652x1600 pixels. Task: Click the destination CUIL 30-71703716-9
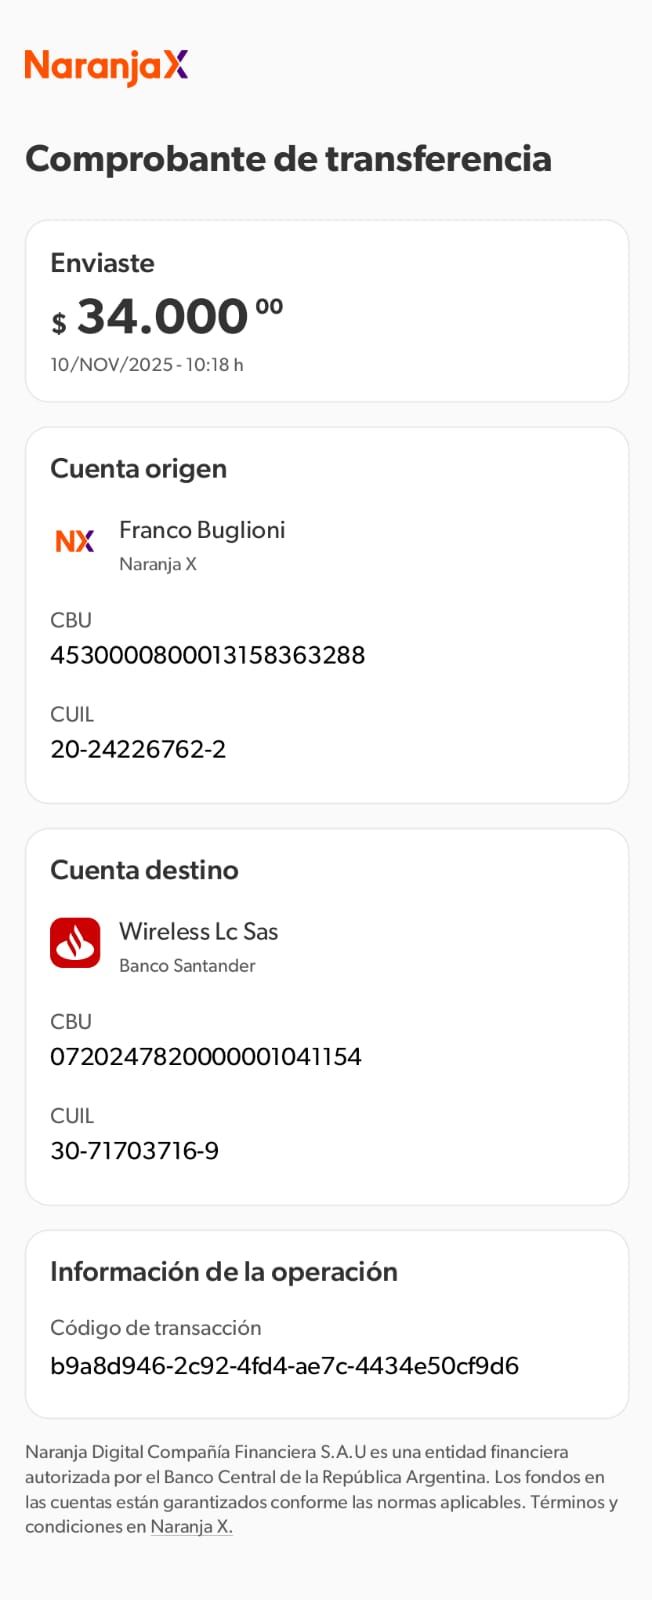coord(134,1150)
